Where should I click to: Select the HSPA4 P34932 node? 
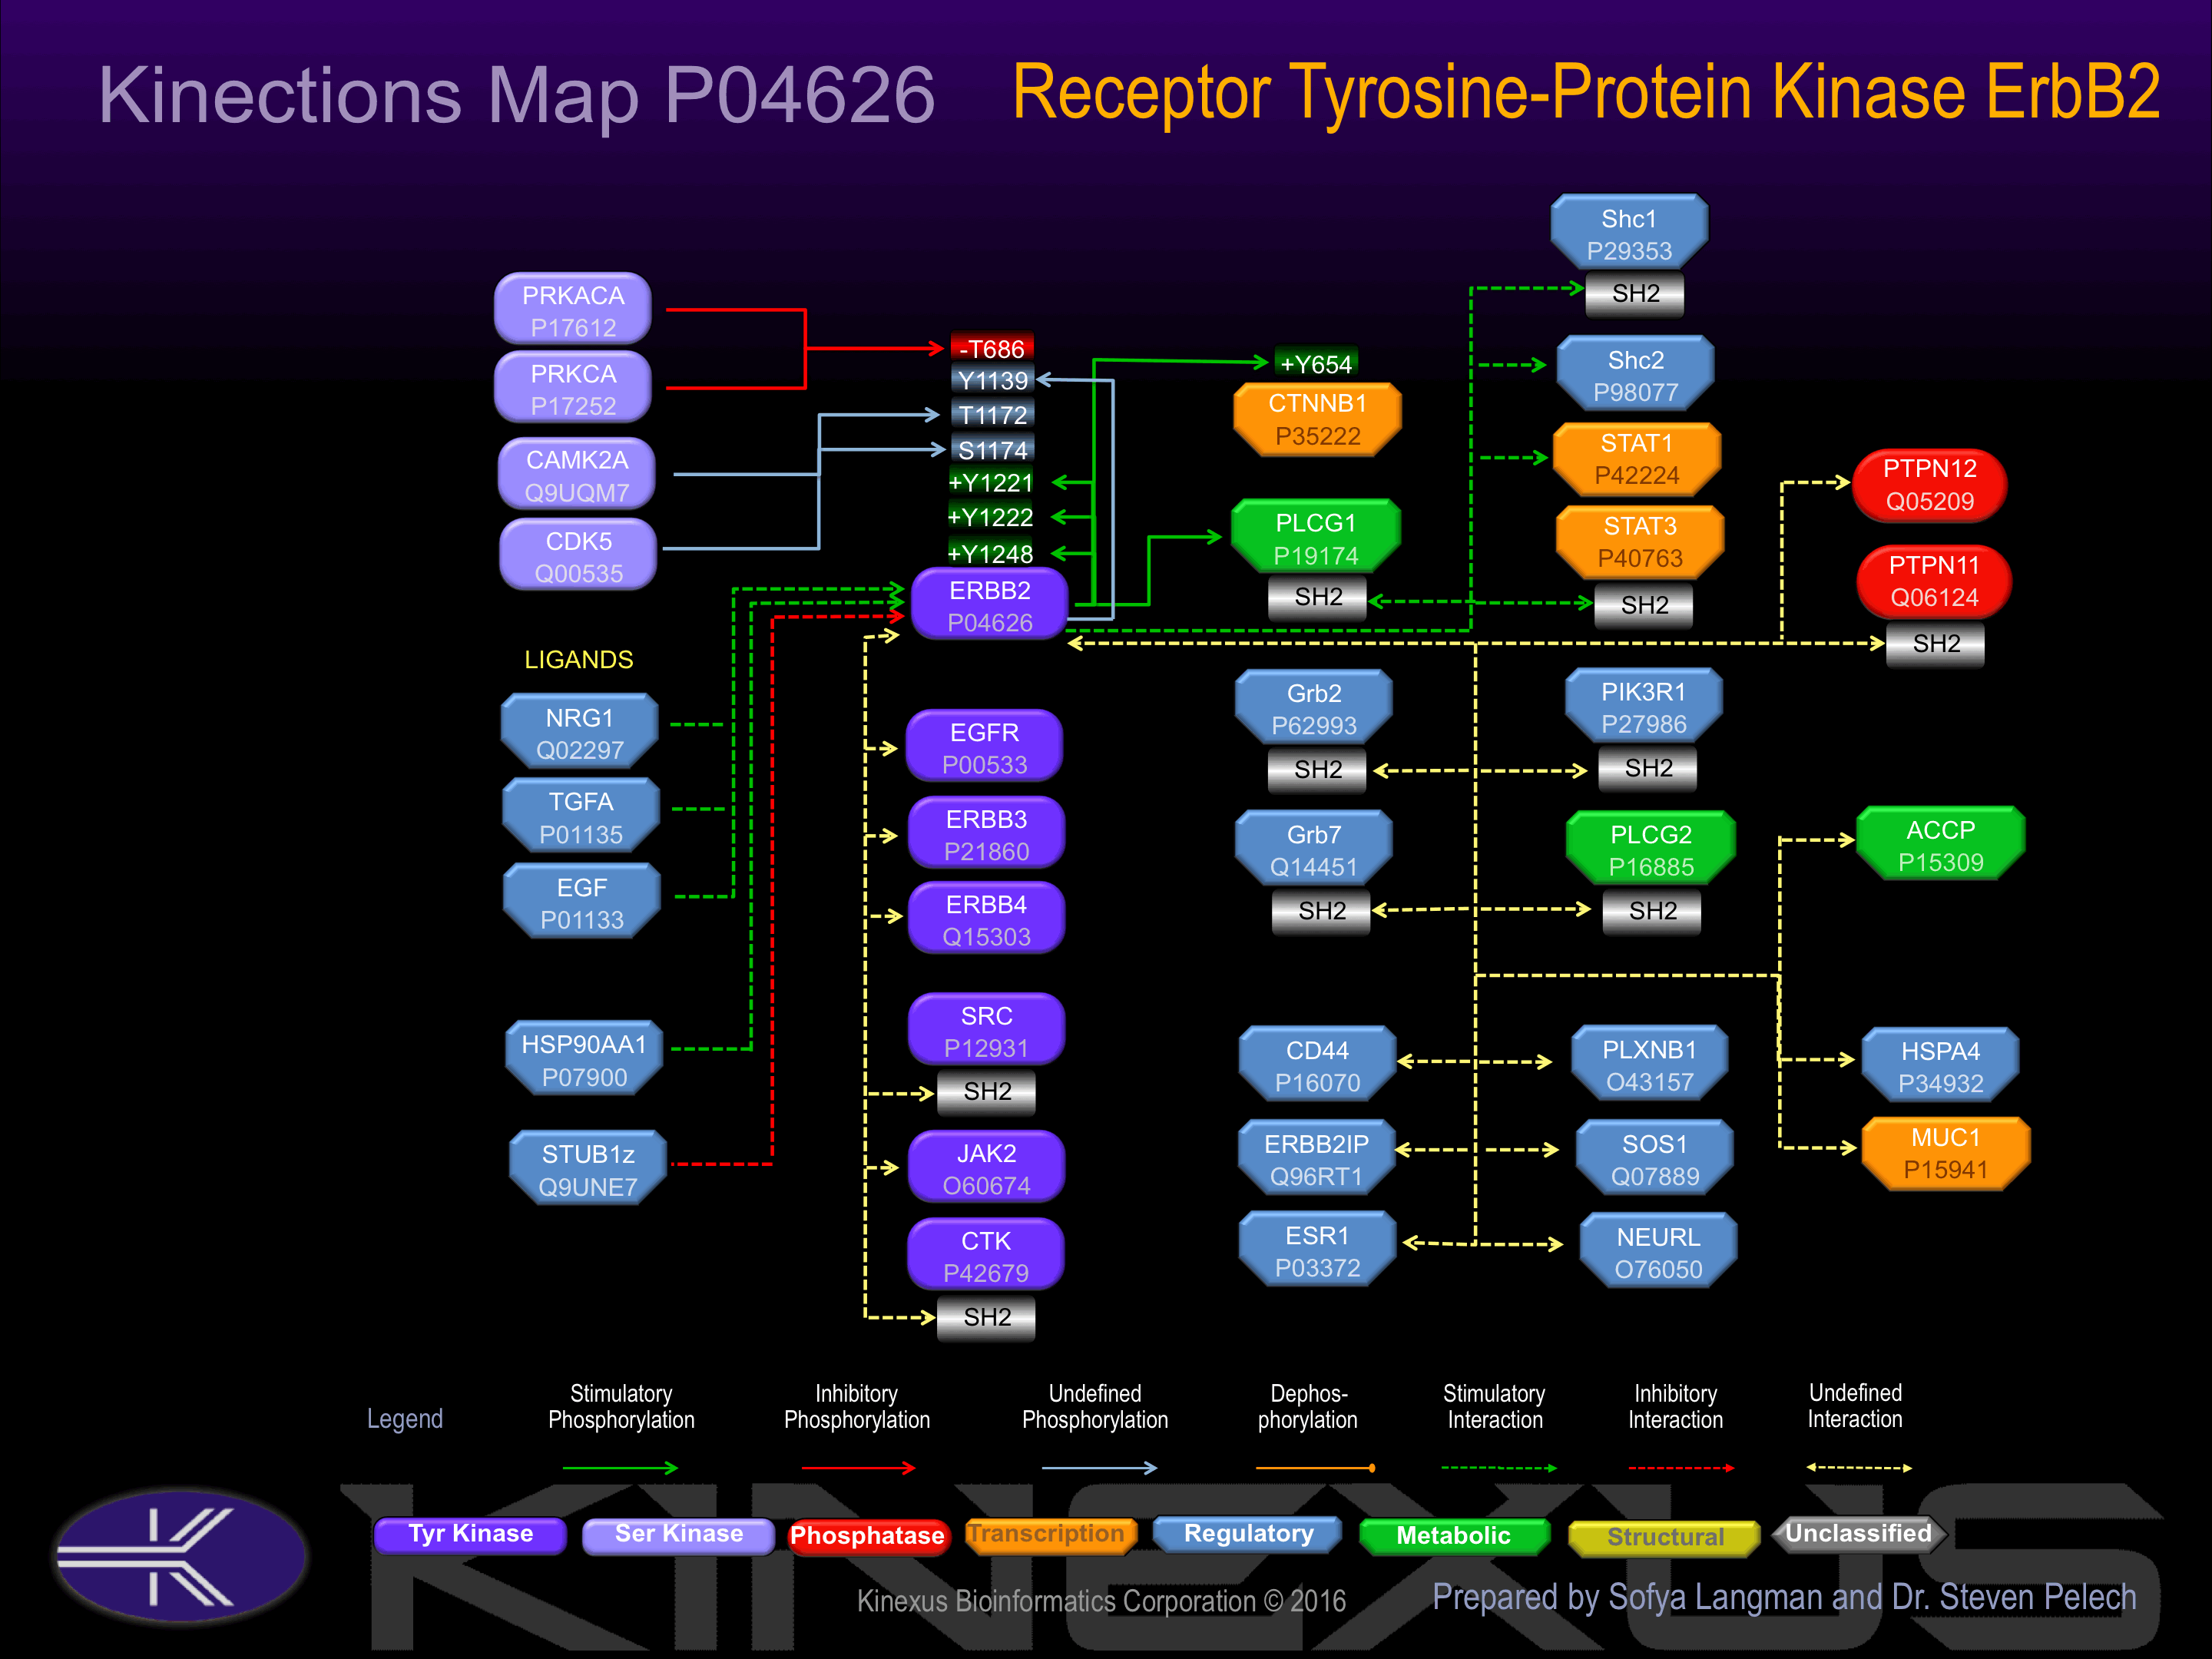(x=1941, y=1066)
